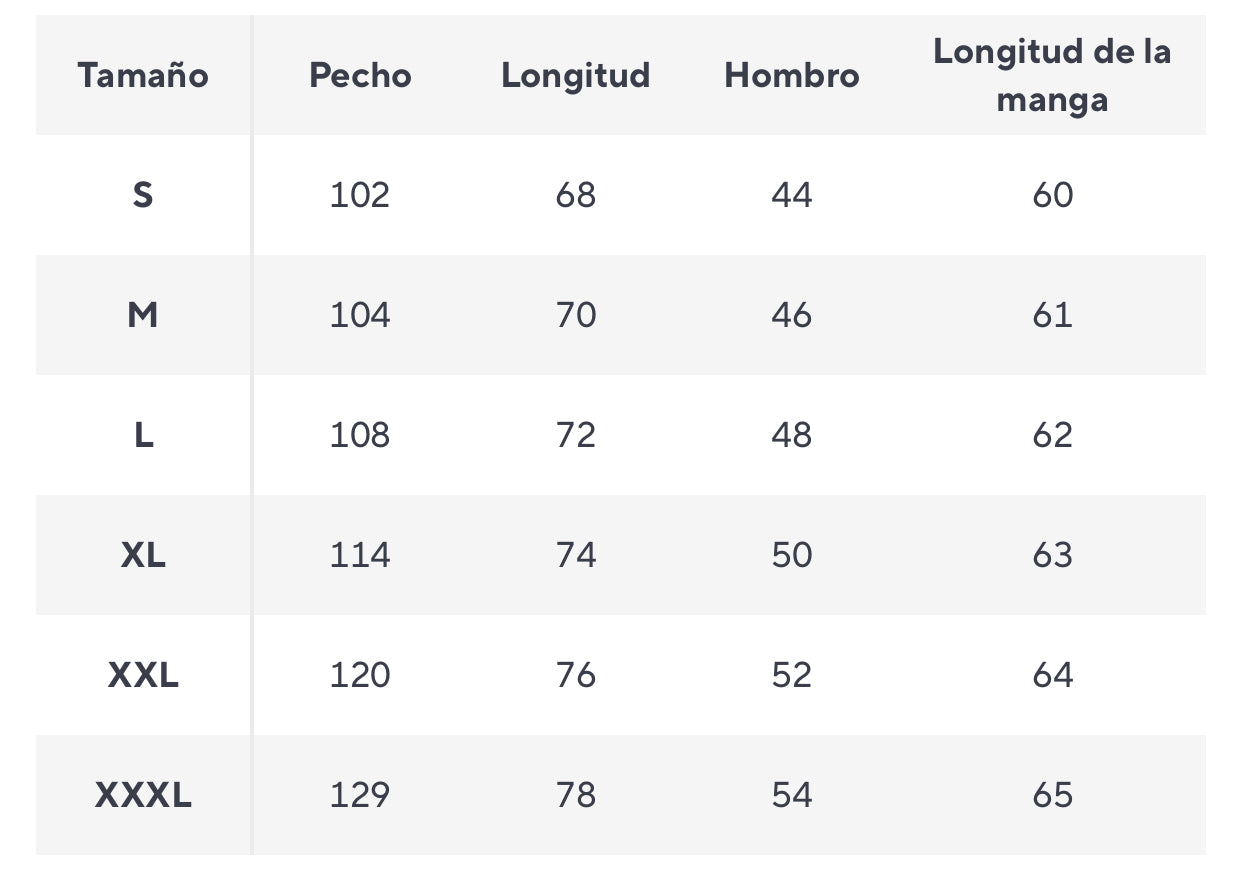Select the XXL size row label

click(x=143, y=675)
